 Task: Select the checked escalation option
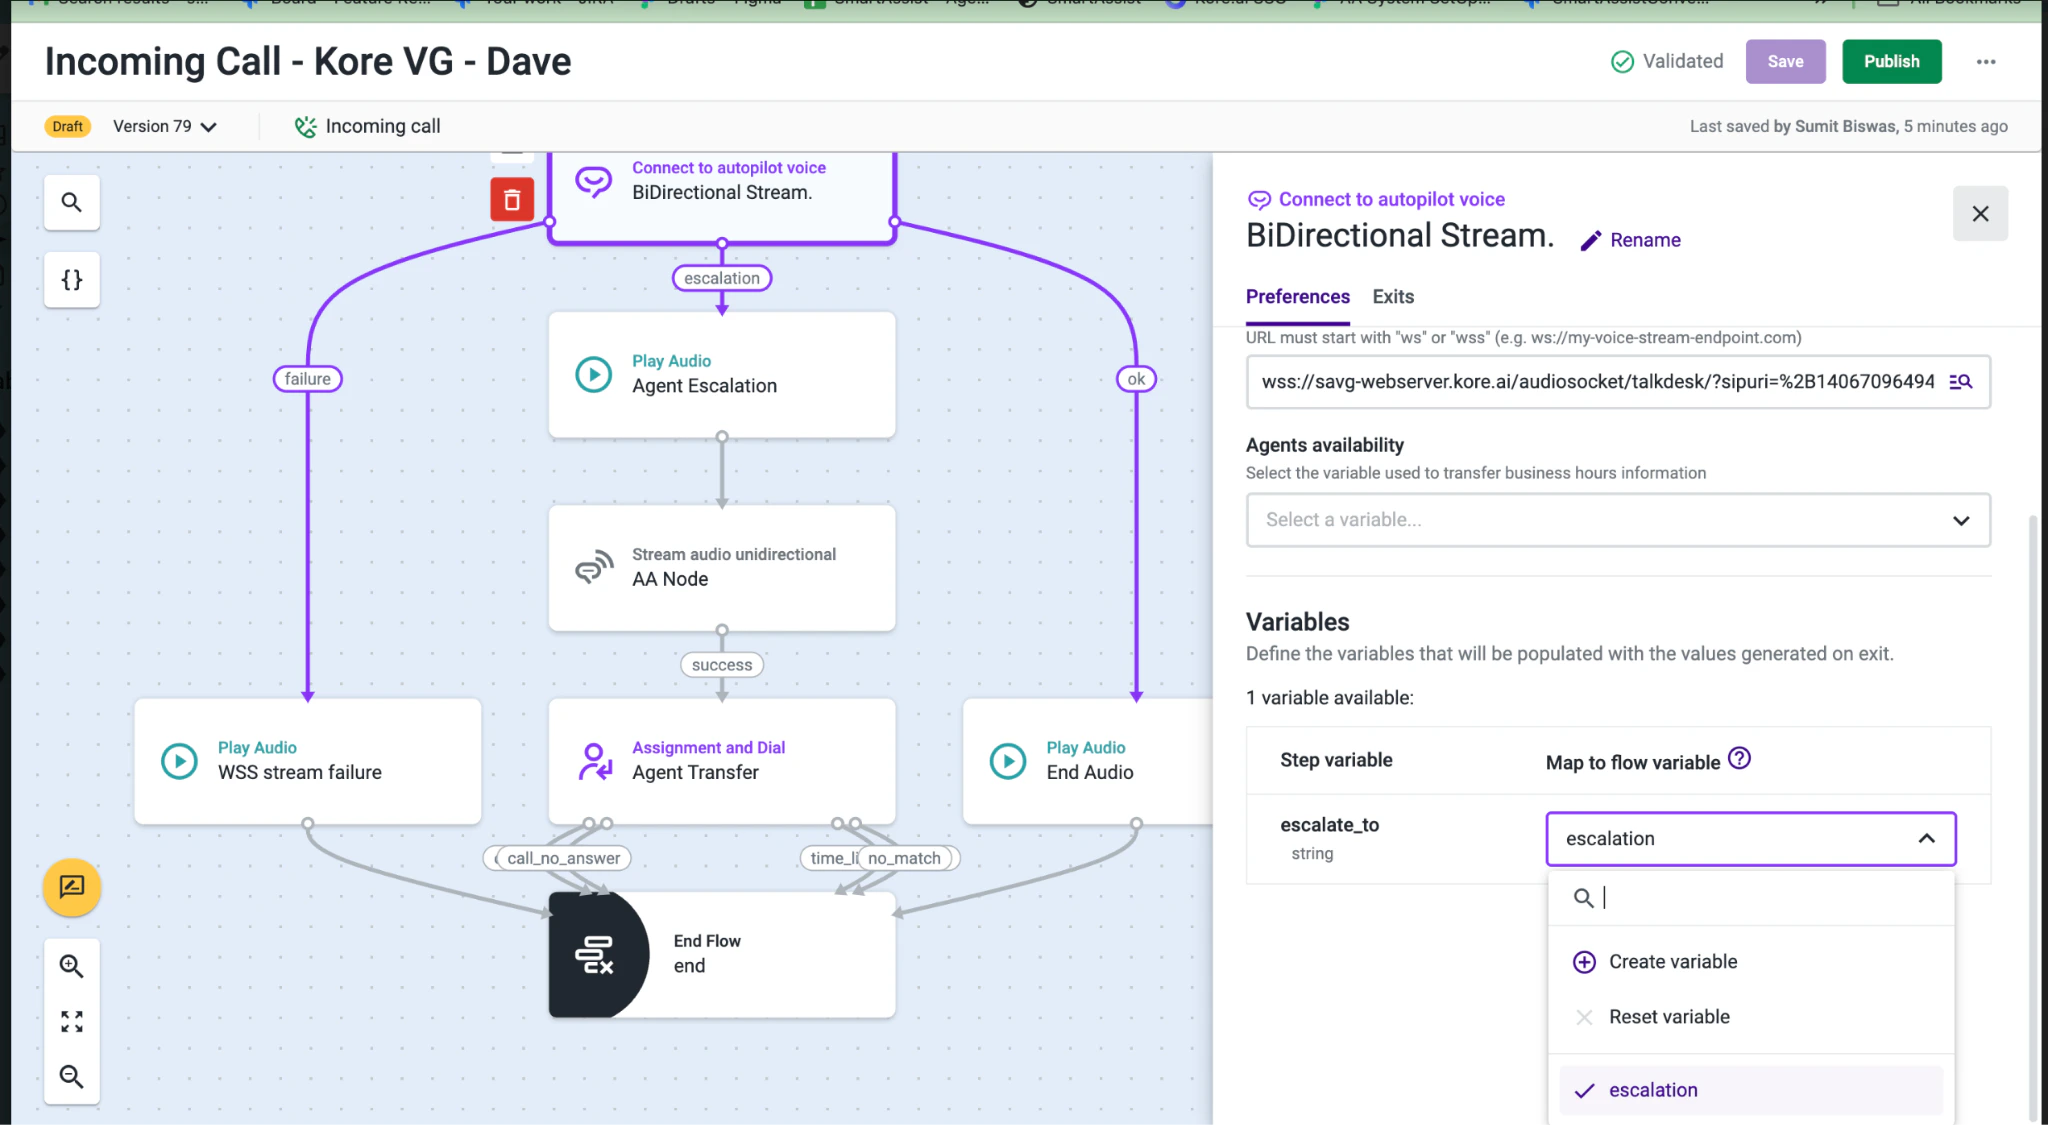(1653, 1090)
